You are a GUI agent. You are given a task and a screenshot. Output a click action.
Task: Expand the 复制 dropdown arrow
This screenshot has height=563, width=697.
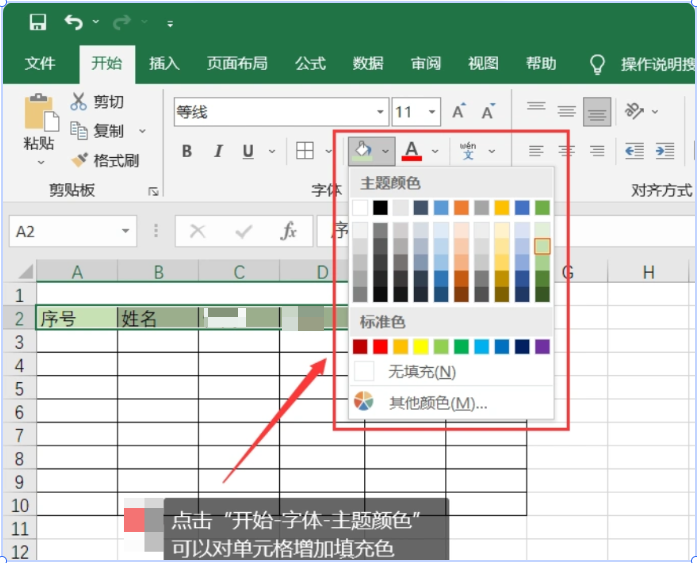pos(142,131)
